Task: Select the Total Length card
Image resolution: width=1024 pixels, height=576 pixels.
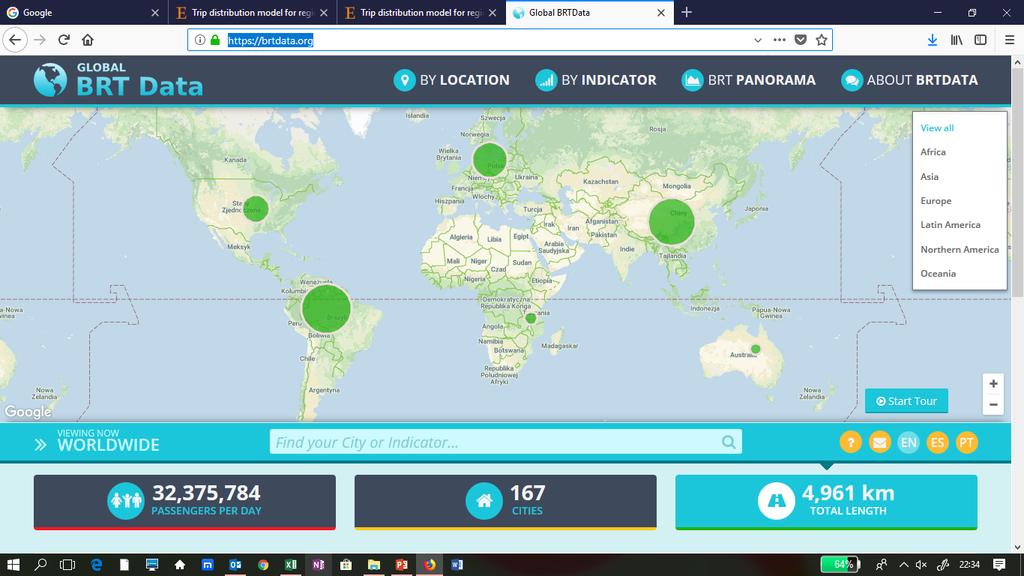Action: (x=826, y=502)
